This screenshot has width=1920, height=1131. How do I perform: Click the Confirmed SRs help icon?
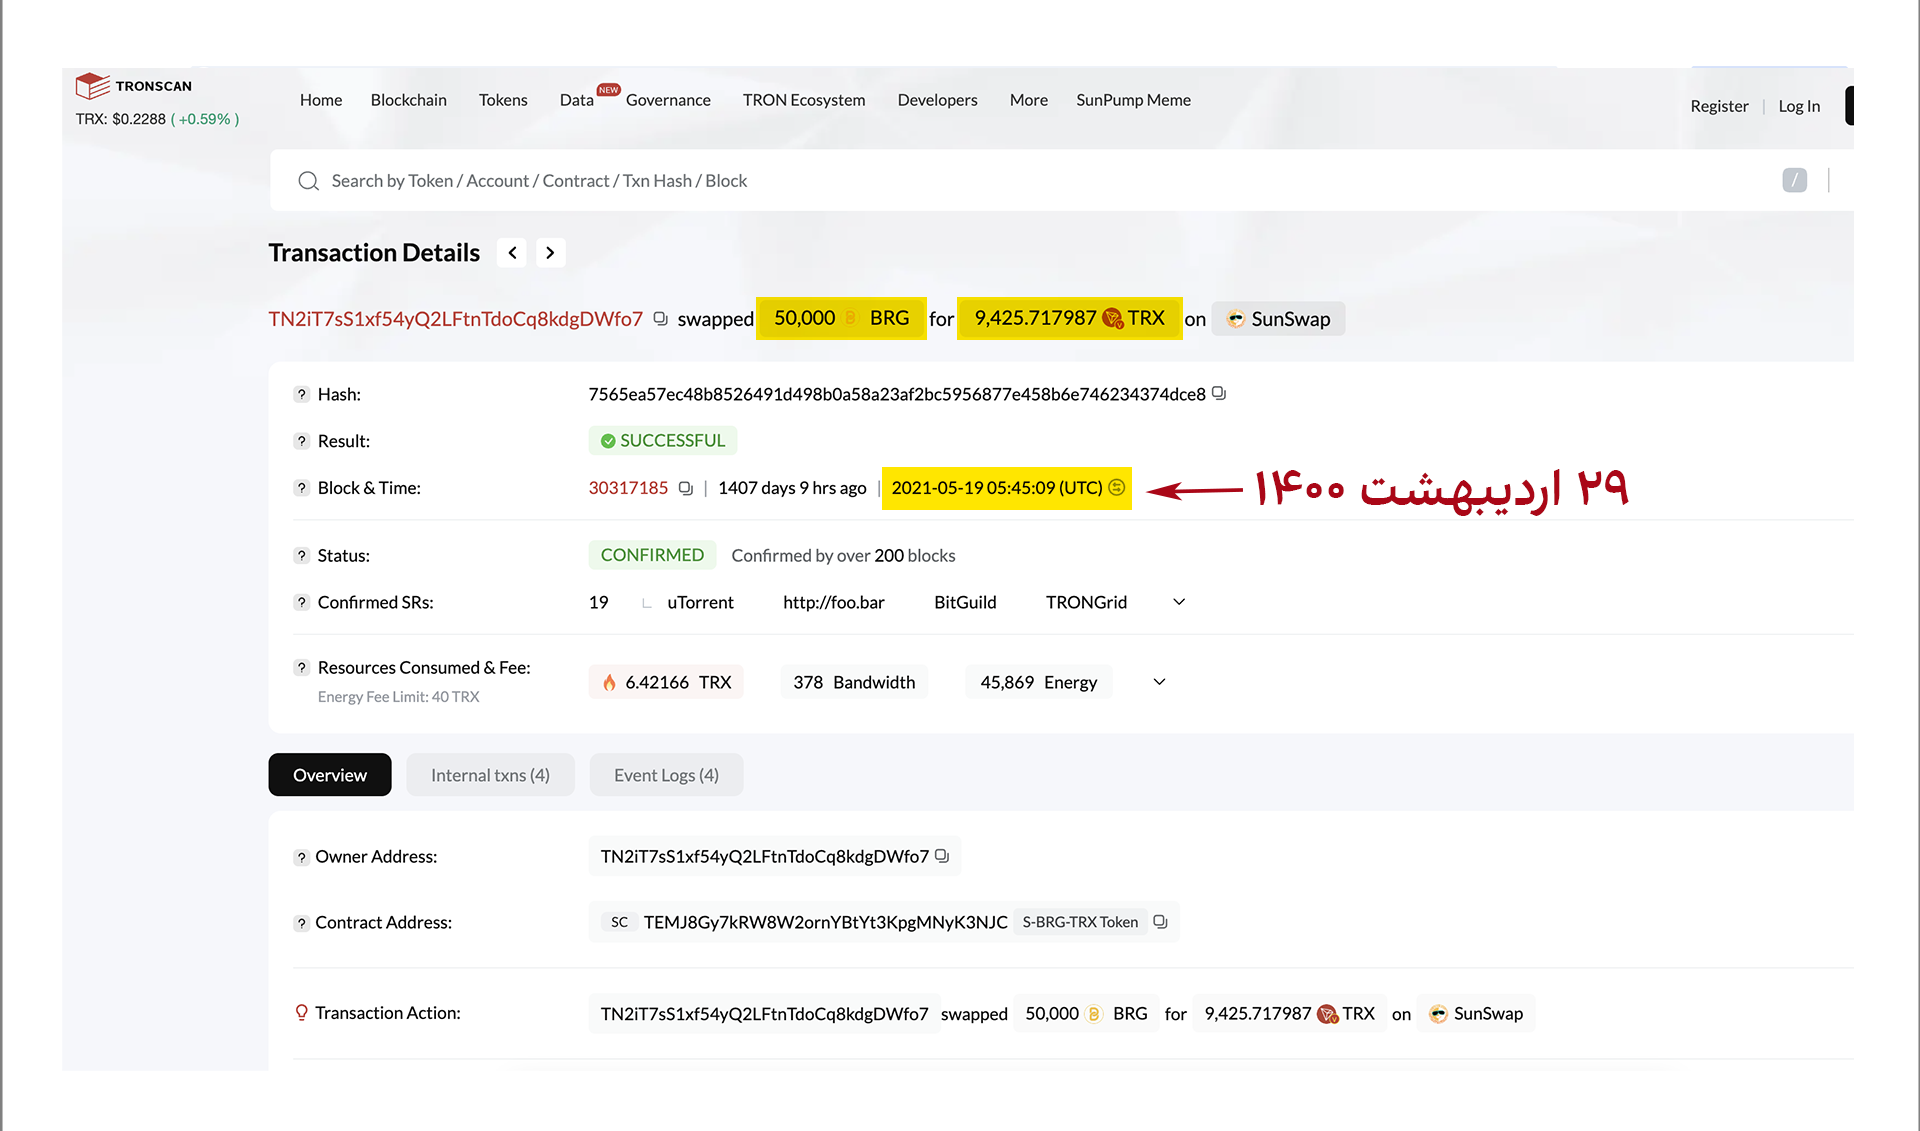coord(301,603)
